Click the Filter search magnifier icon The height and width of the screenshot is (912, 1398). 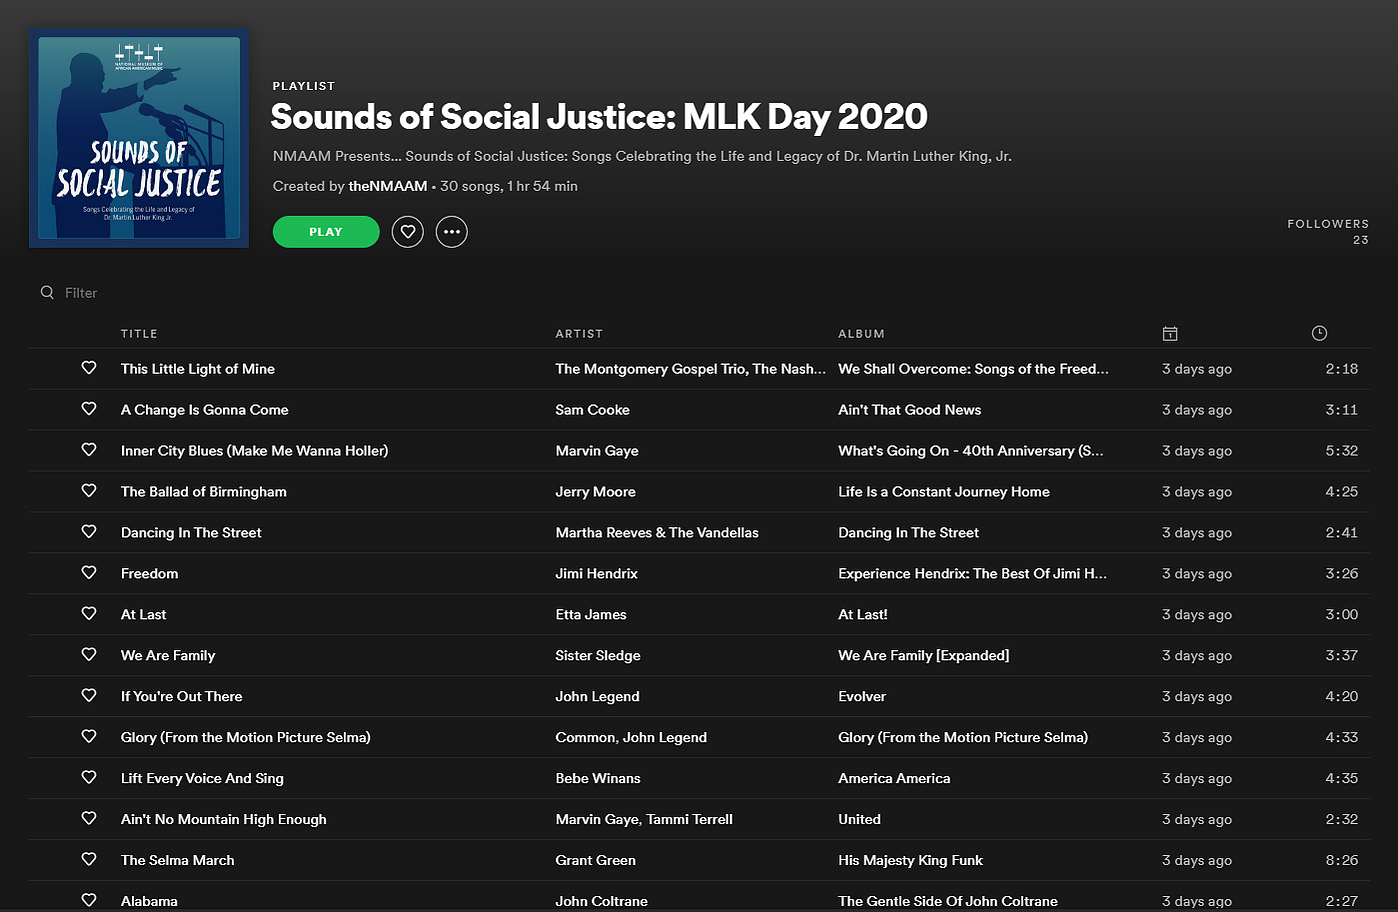(47, 293)
